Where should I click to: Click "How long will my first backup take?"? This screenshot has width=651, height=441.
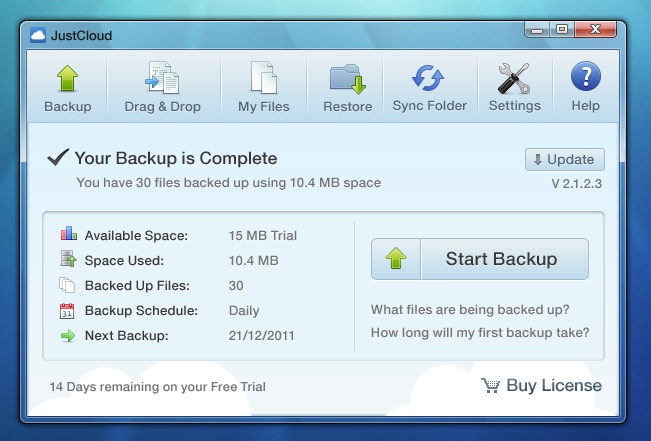click(480, 333)
